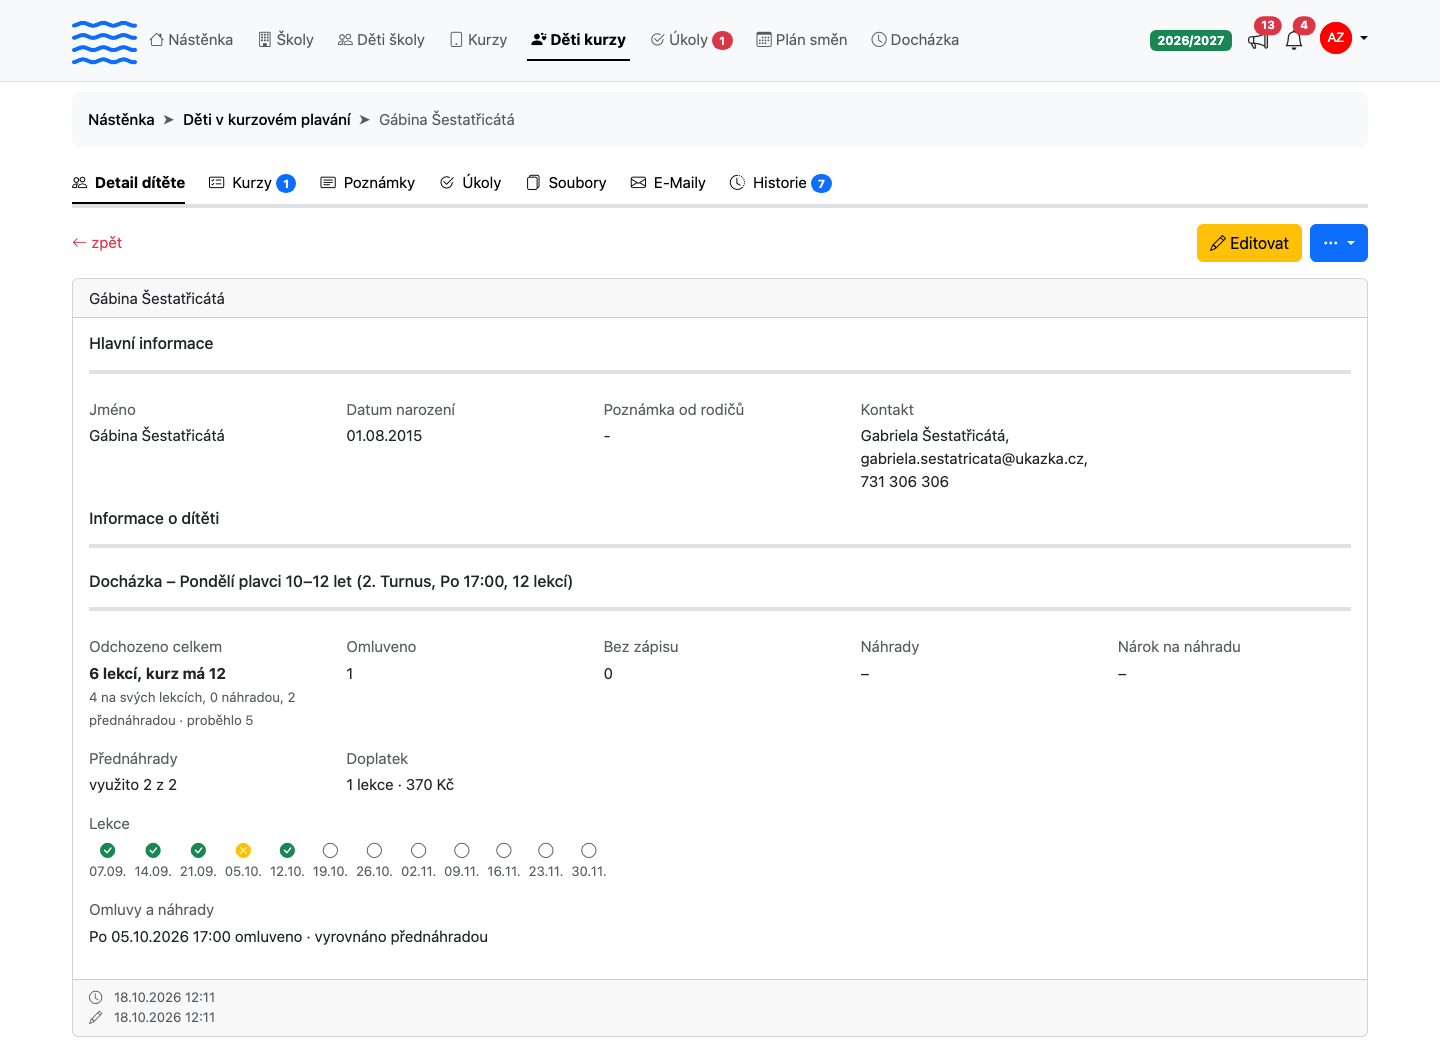
Task: Open Nástěnka in the top navigation
Action: 191,40
